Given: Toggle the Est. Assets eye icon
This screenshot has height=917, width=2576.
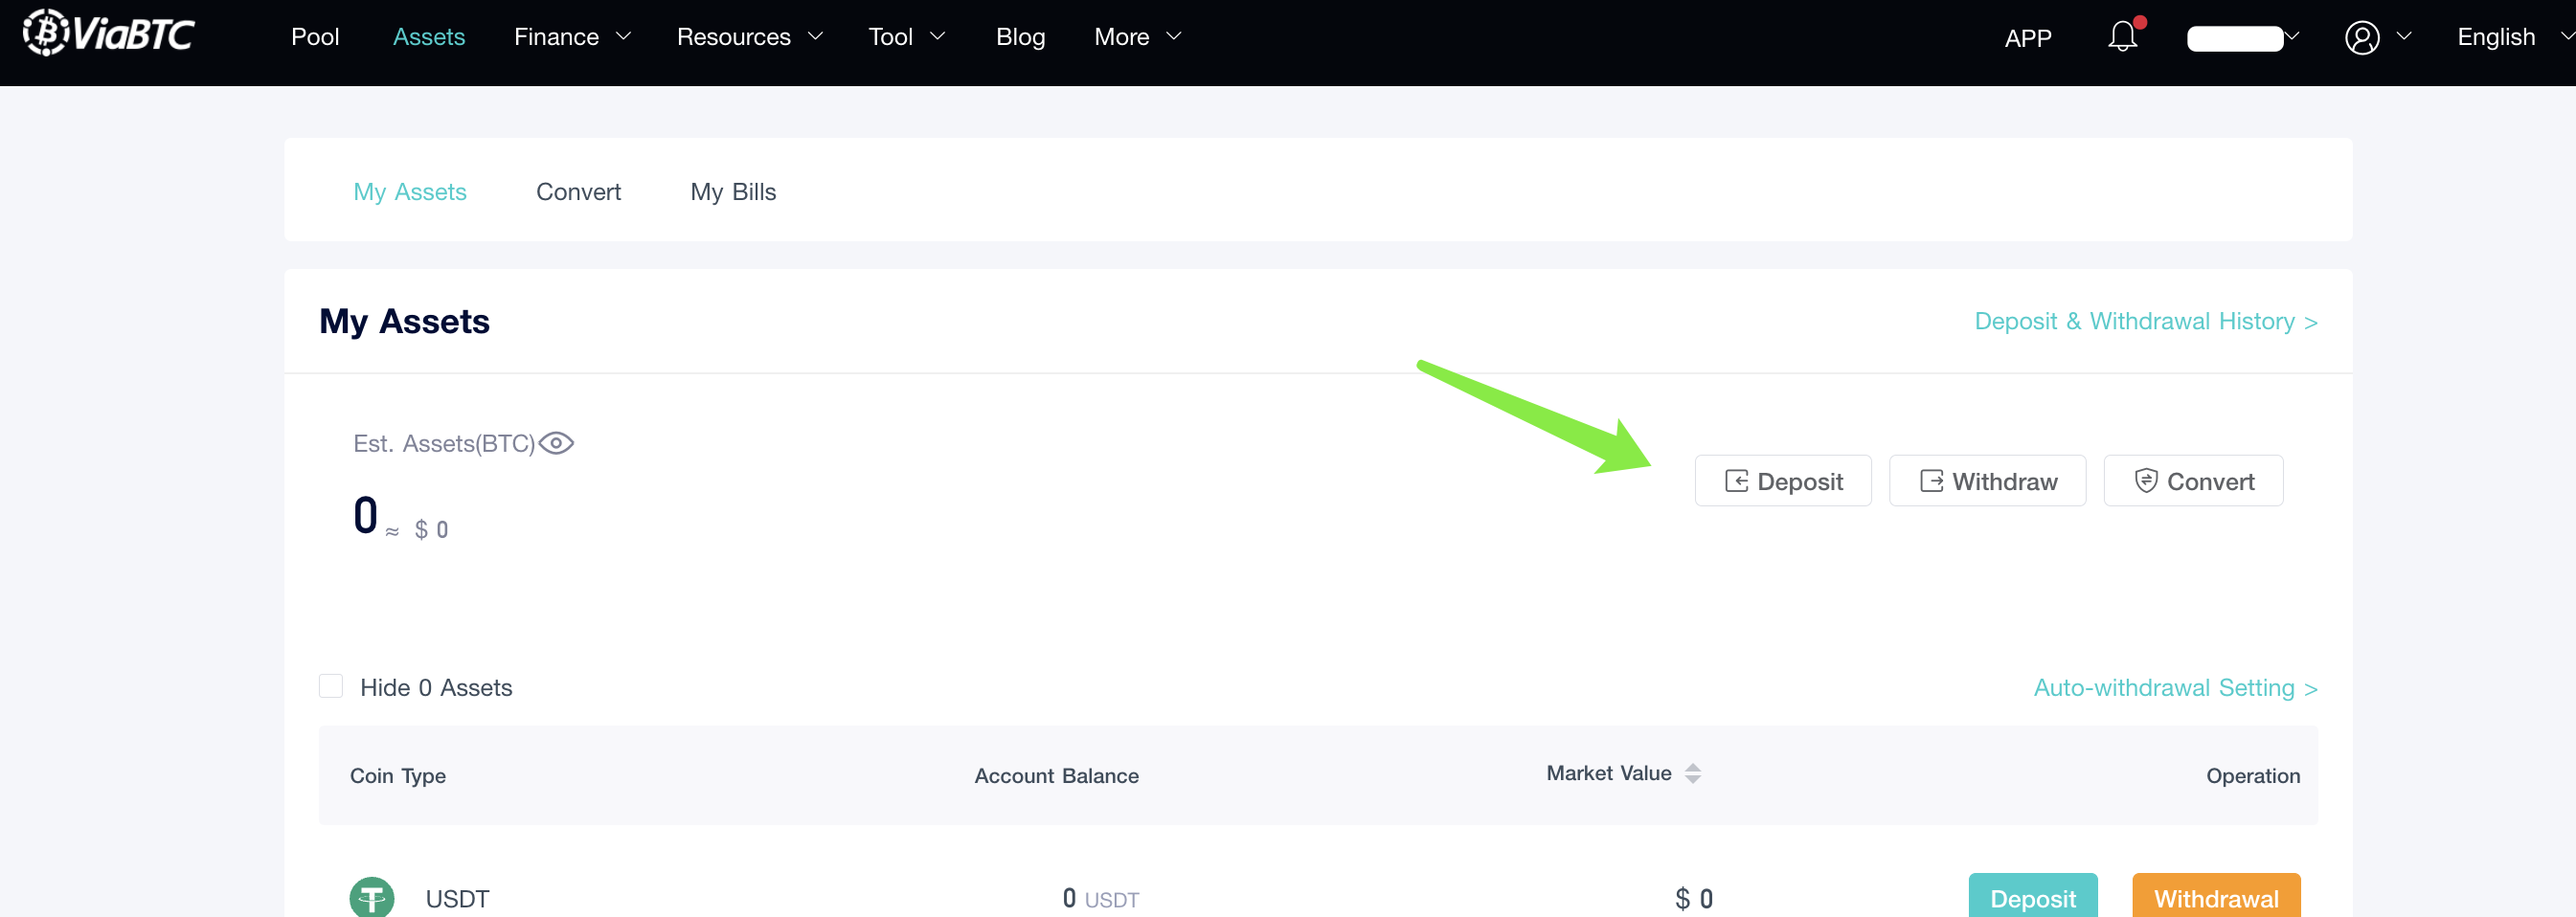Looking at the screenshot, I should coord(556,443).
